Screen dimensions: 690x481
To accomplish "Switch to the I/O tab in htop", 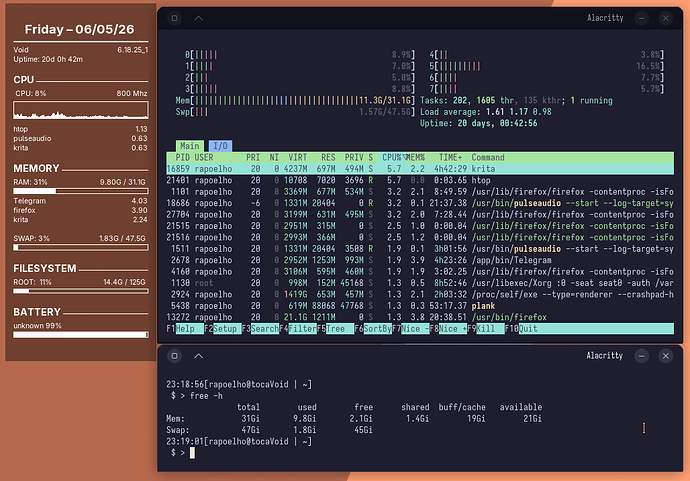I will 220,146.
